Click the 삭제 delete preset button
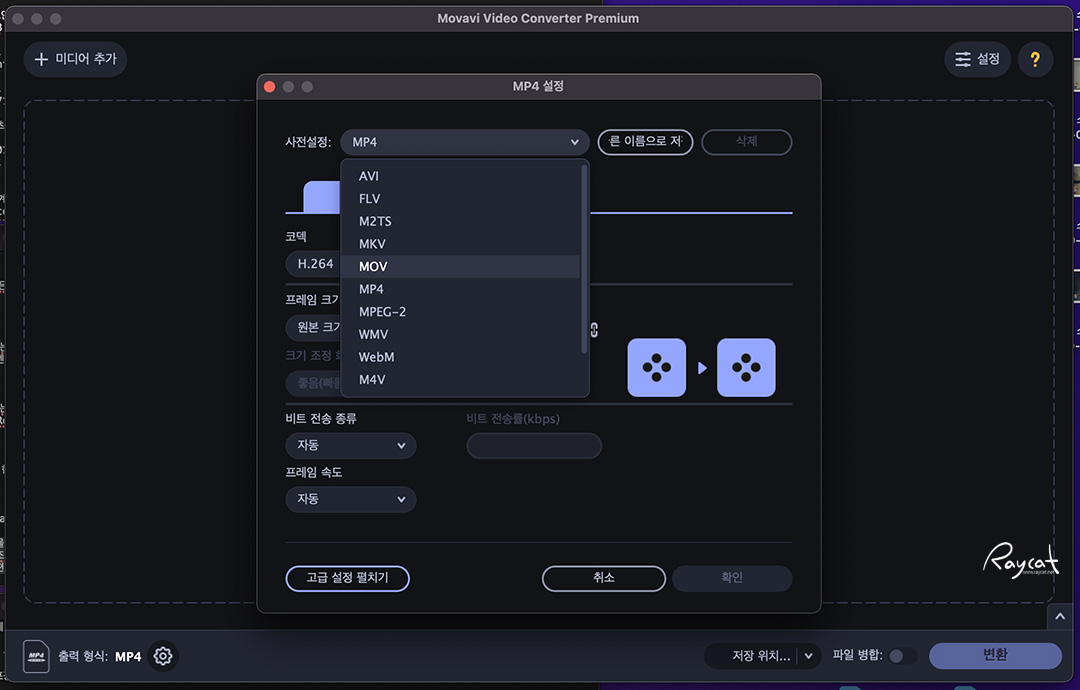1080x690 pixels. [x=747, y=142]
